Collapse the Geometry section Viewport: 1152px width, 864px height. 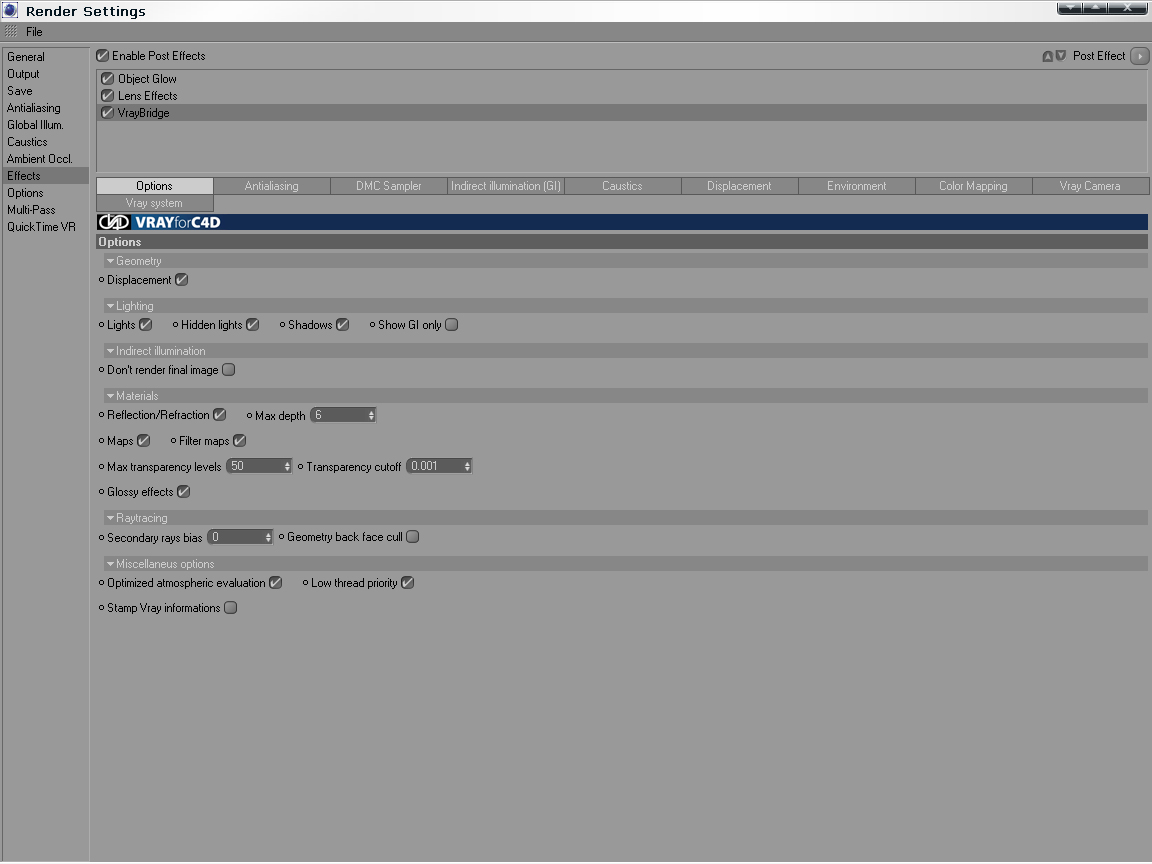[110, 261]
